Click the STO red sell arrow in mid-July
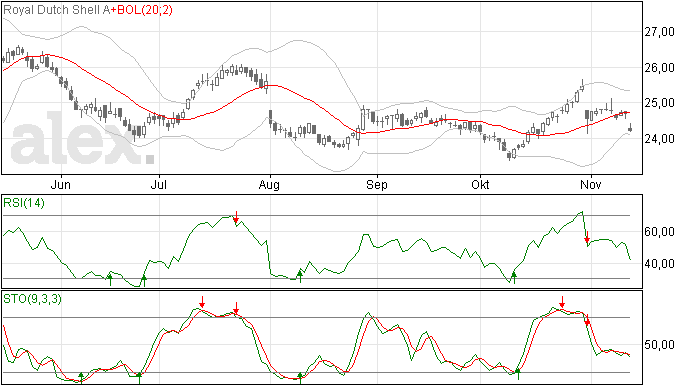The image size is (690, 387). point(202,302)
